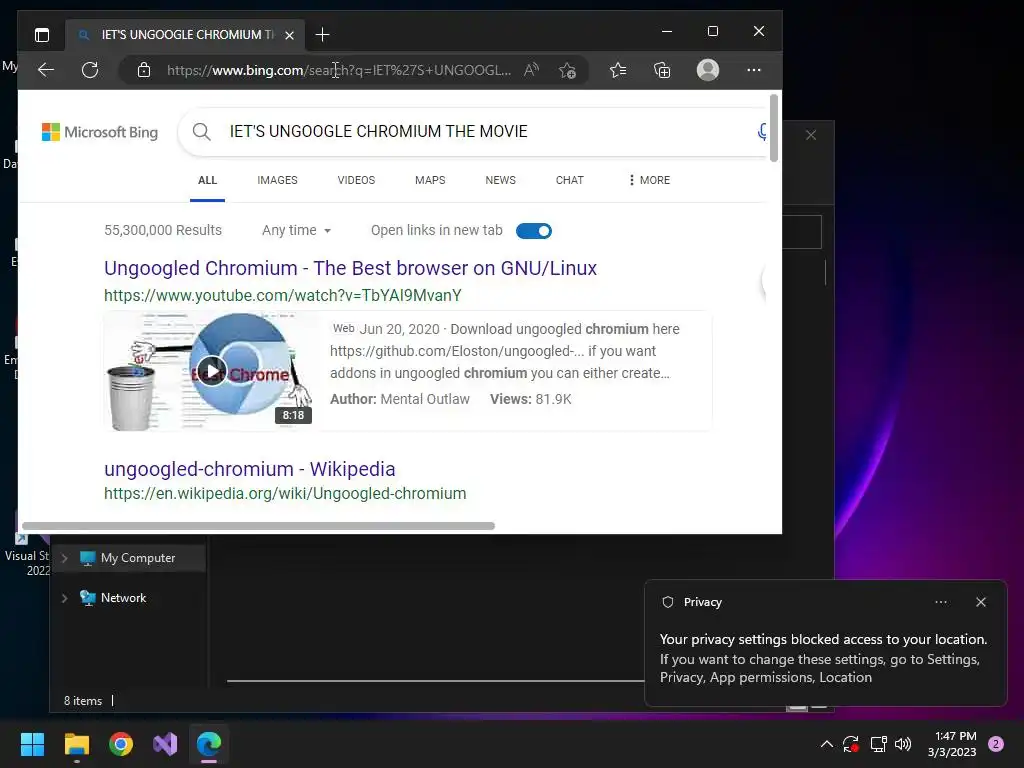
Task: Click the Microsoft Bing logo
Action: point(100,132)
